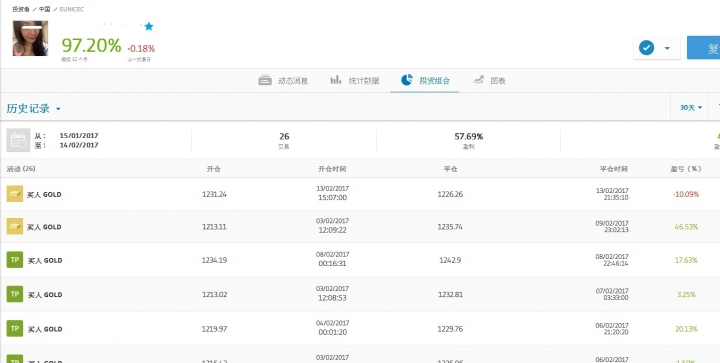The image size is (720, 363).
Task: Select close price 1226.26
Action: (x=450, y=194)
